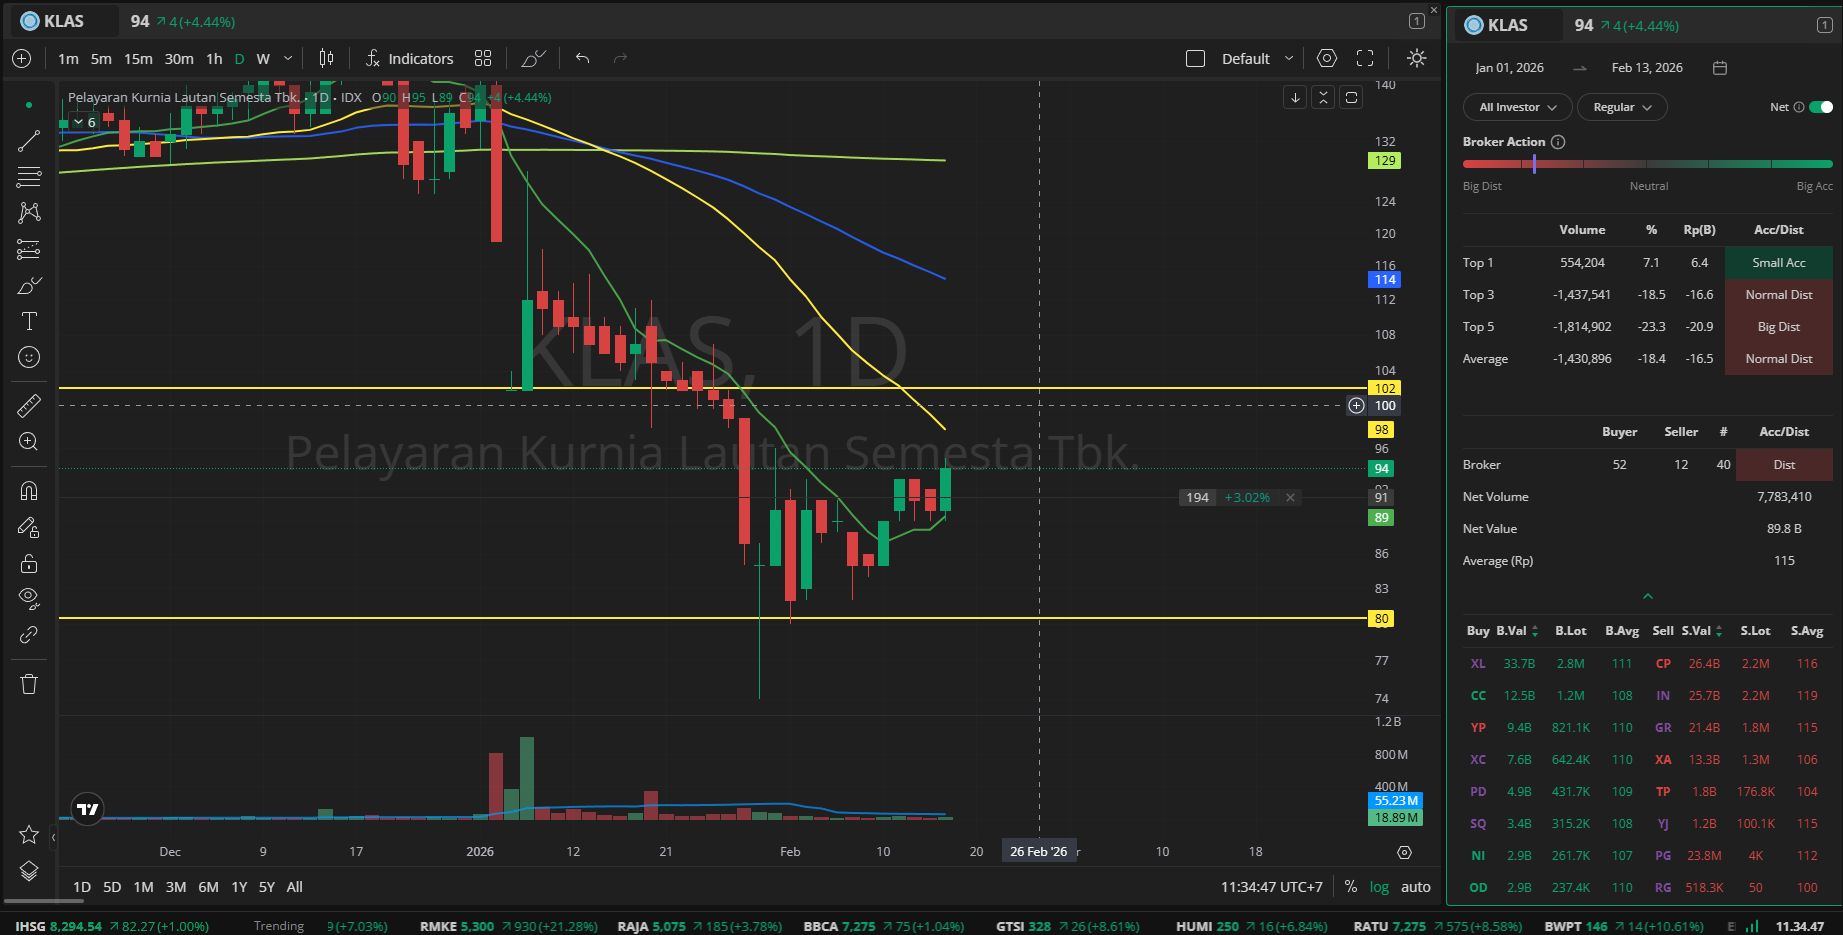This screenshot has height=935, width=1843.
Task: Collapse the broker summary with chevron
Action: tap(1648, 597)
